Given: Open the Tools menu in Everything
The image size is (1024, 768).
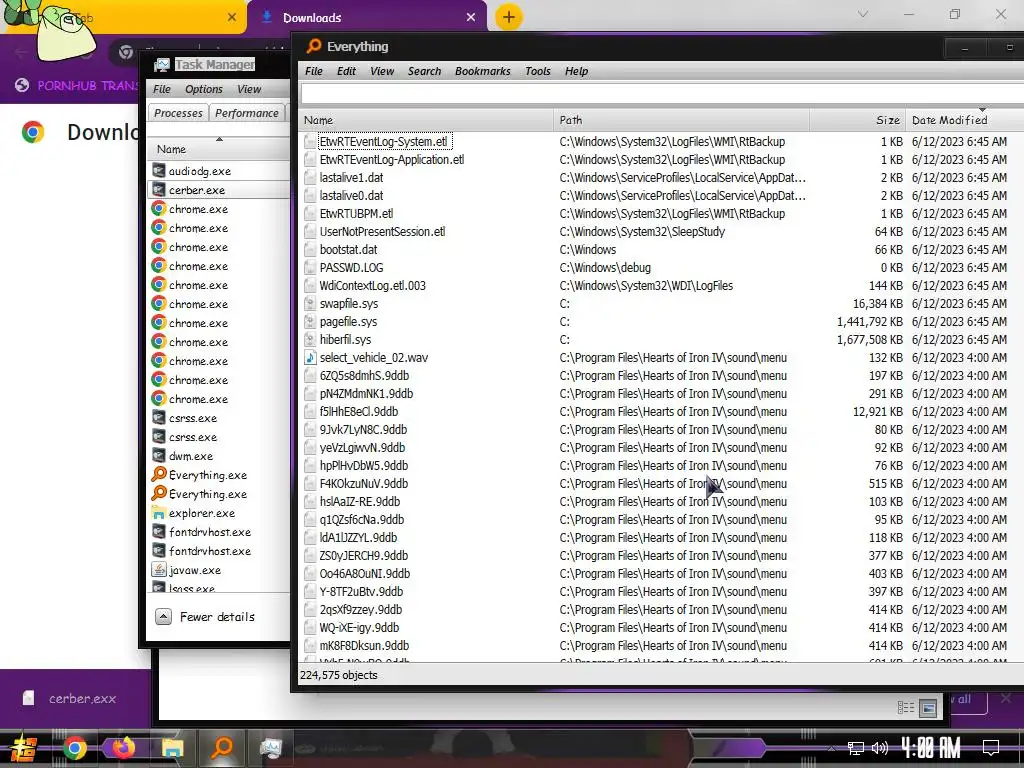Looking at the screenshot, I should pos(537,71).
